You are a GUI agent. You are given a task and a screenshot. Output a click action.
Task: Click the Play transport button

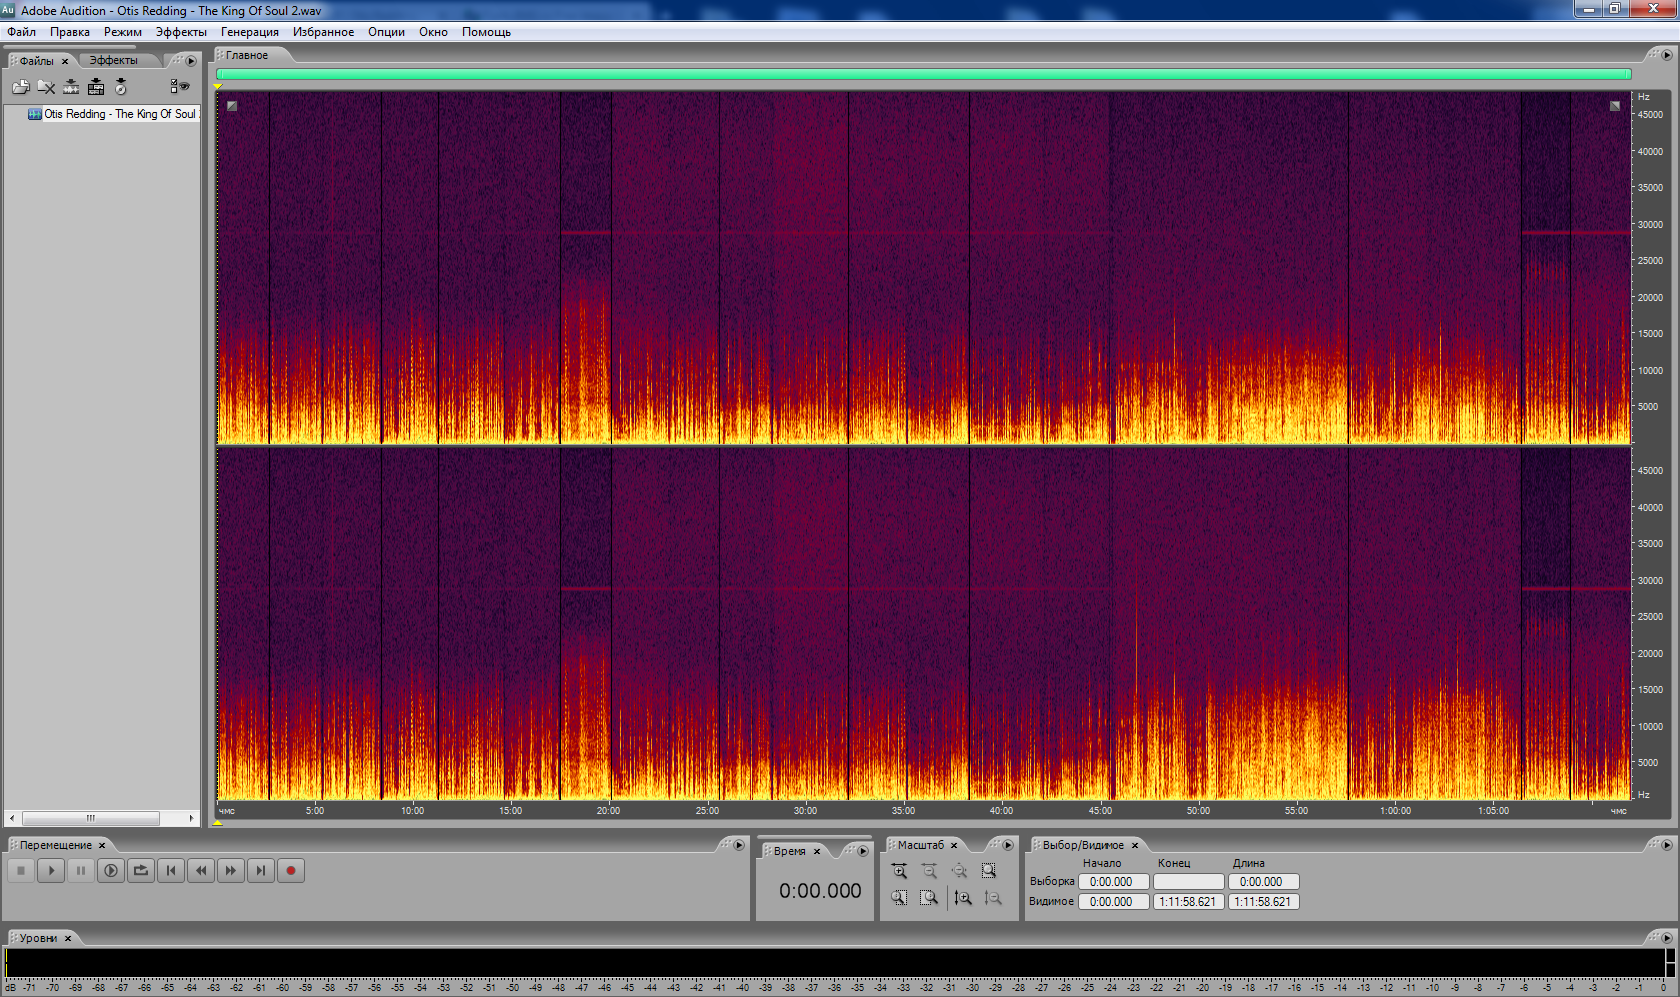[x=51, y=871]
